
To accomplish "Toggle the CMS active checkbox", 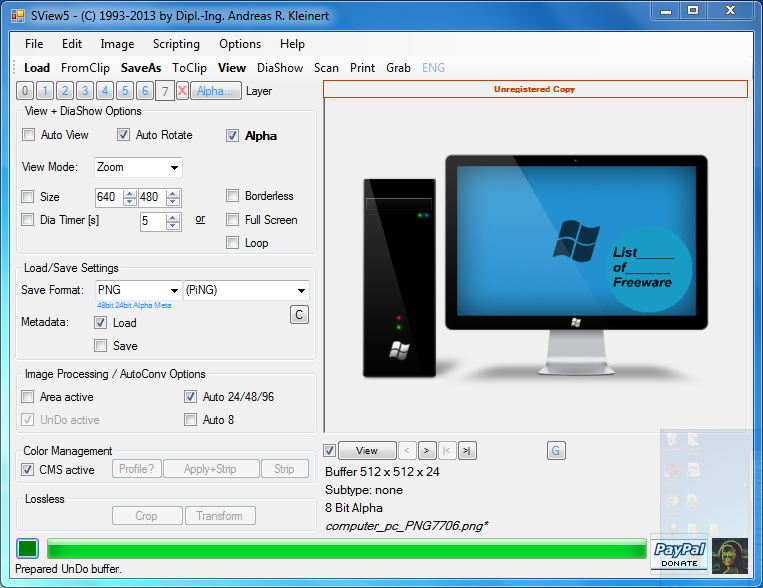I will click(x=28, y=470).
